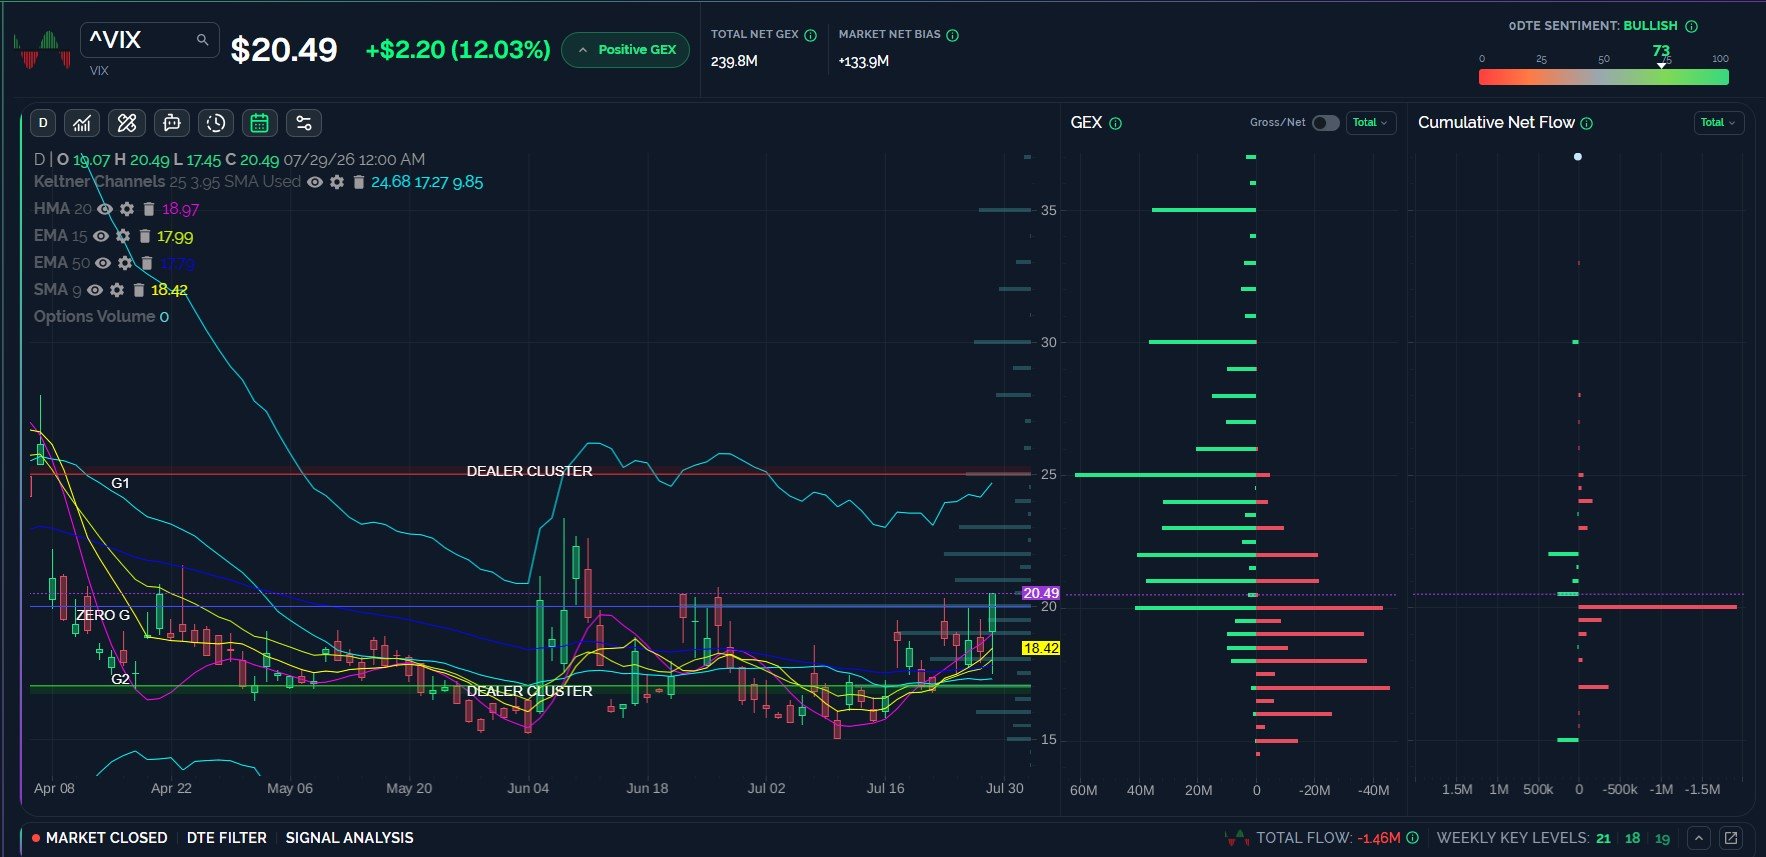This screenshot has width=1766, height=857.
Task: Open the DTE FILTER tab
Action: (227, 838)
